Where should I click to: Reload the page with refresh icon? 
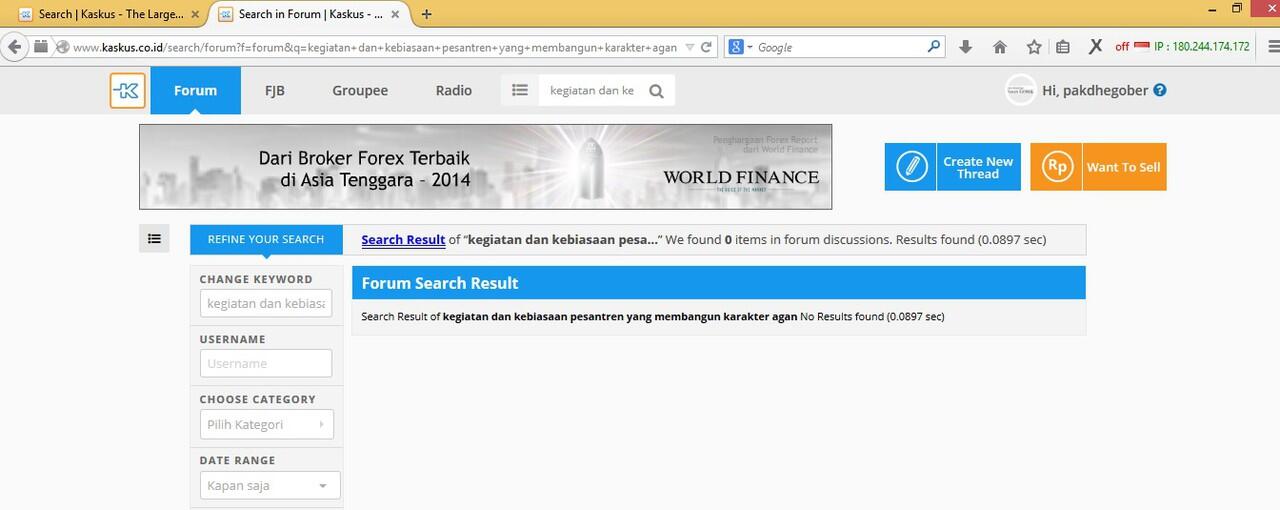point(706,47)
